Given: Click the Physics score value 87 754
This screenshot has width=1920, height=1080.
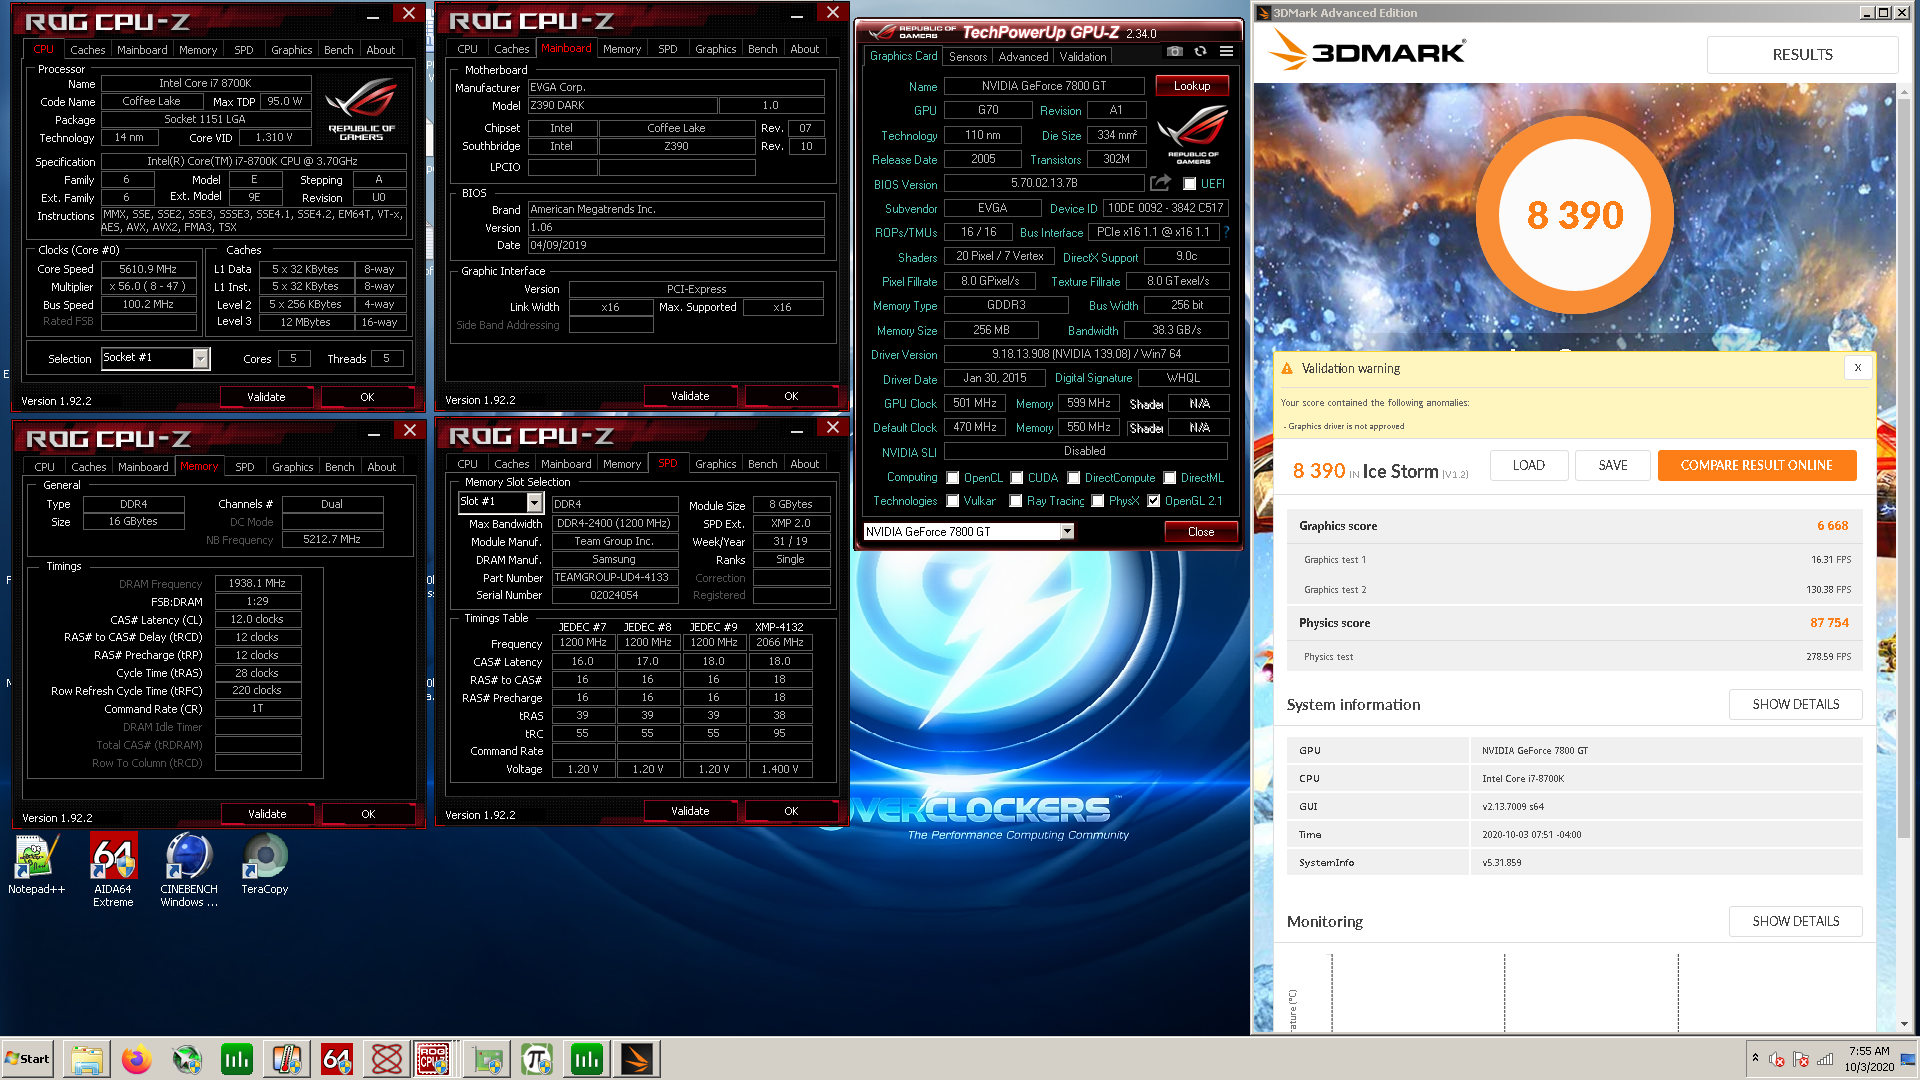Looking at the screenshot, I should (1829, 623).
